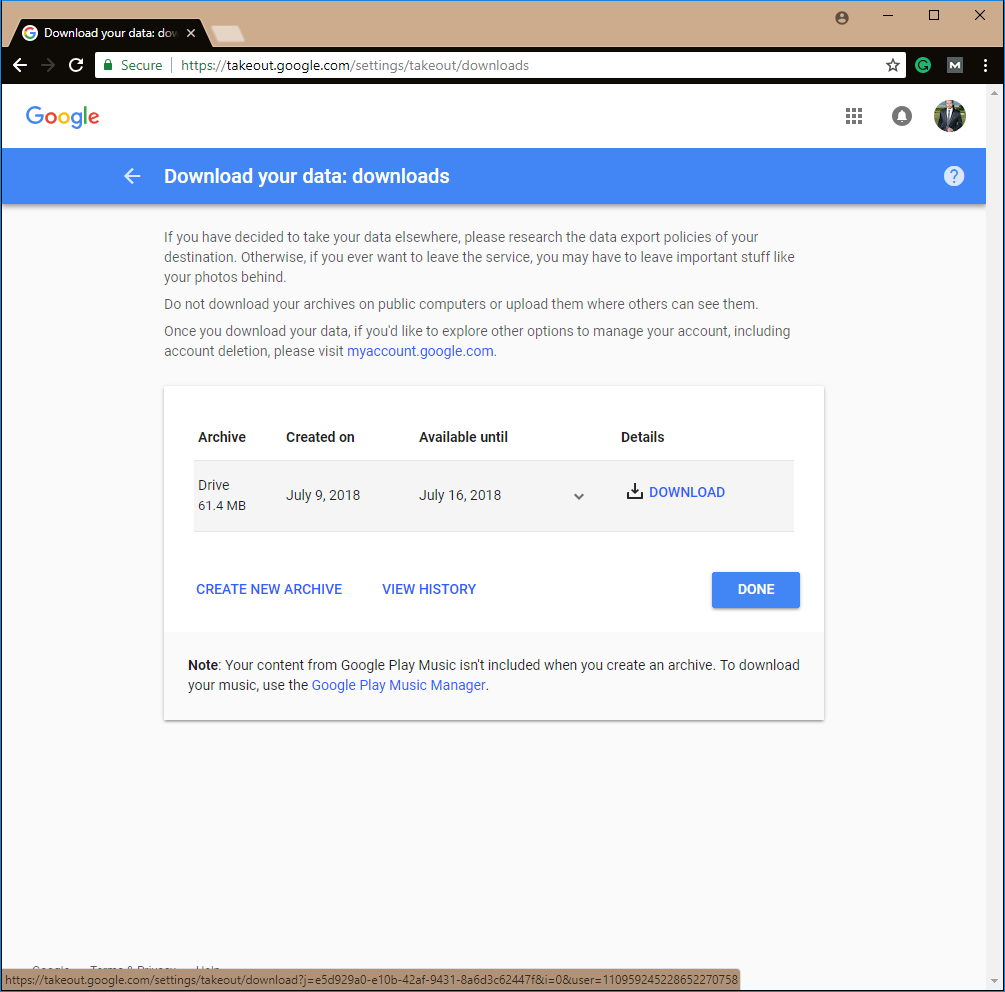The height and width of the screenshot is (992, 1005).
Task: Close the Chrome window
Action: tap(979, 15)
